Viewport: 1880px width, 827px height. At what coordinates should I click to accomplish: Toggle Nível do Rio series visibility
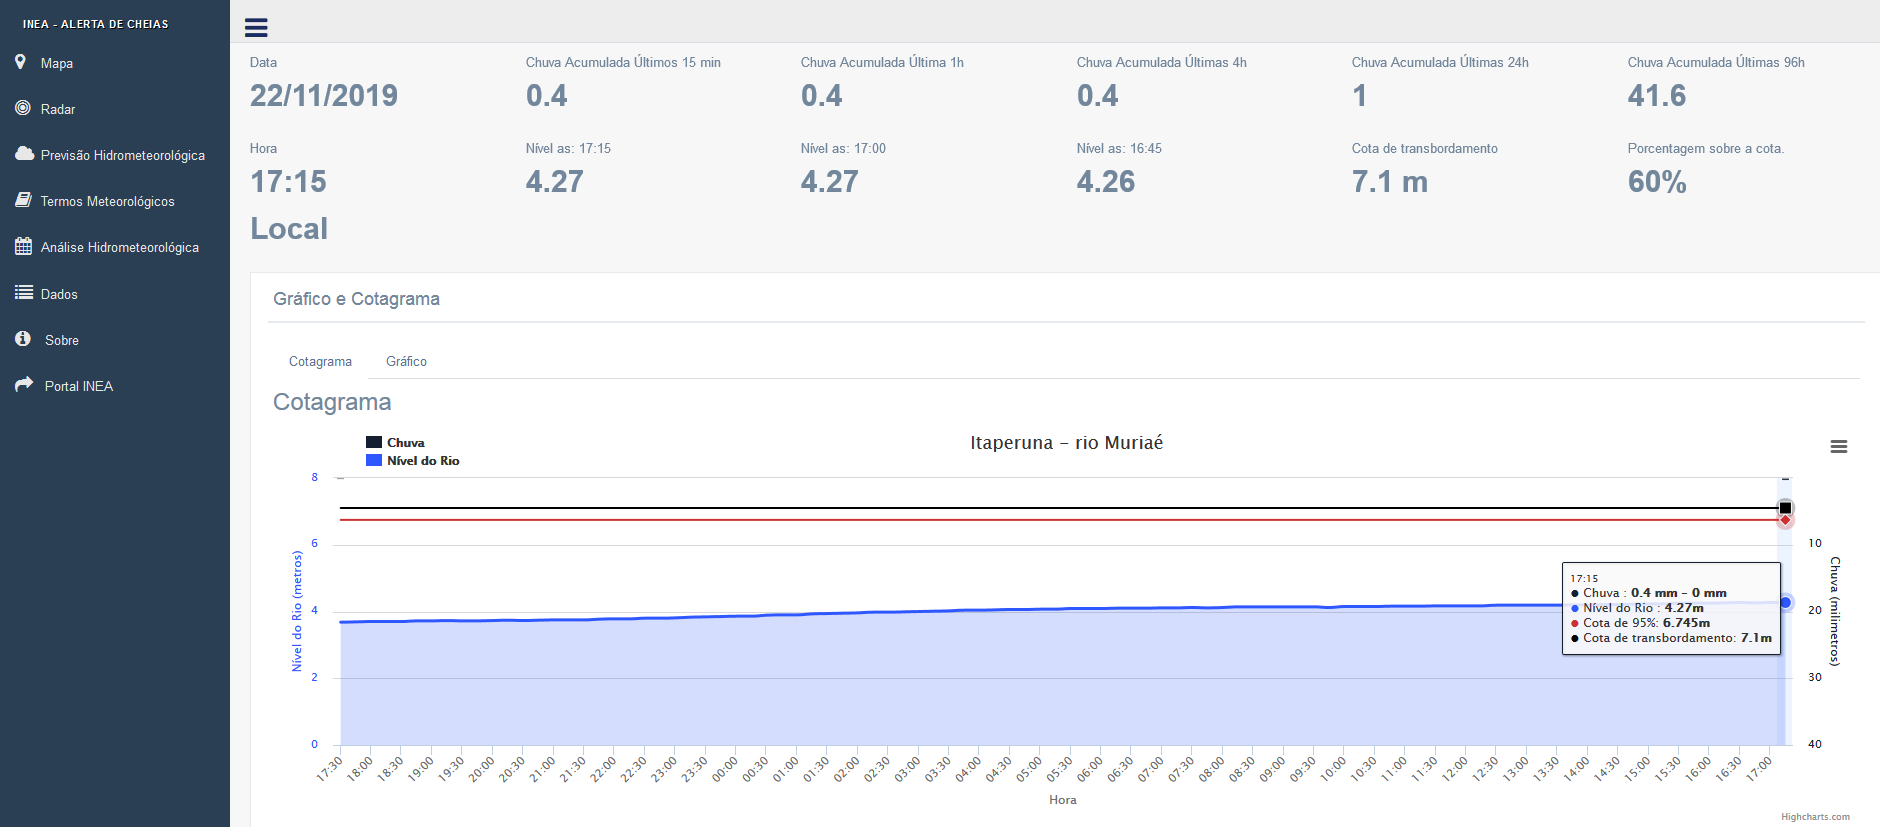412,460
